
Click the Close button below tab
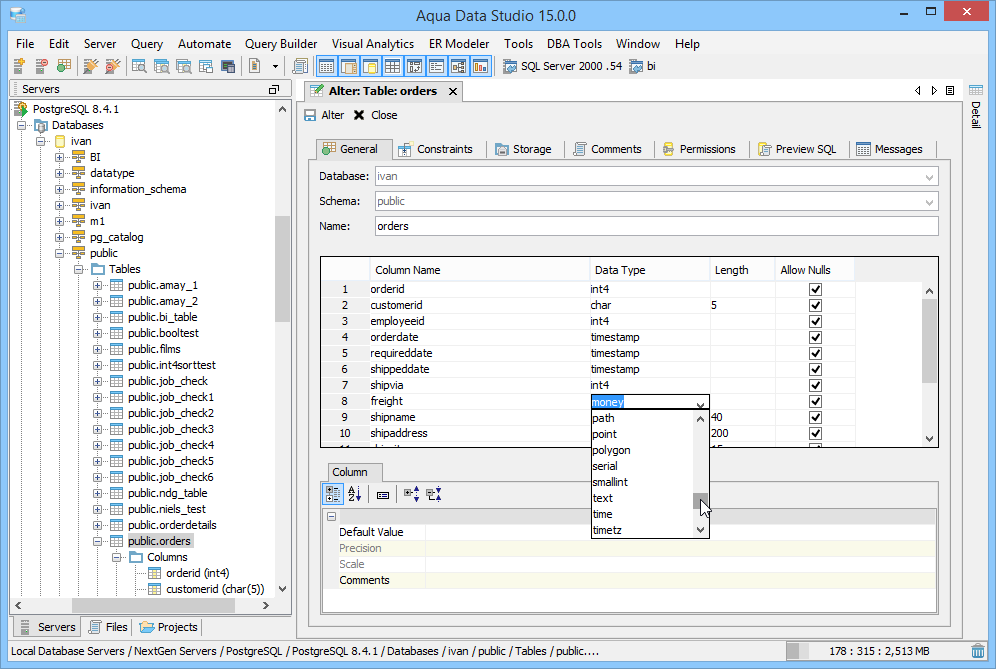point(375,115)
